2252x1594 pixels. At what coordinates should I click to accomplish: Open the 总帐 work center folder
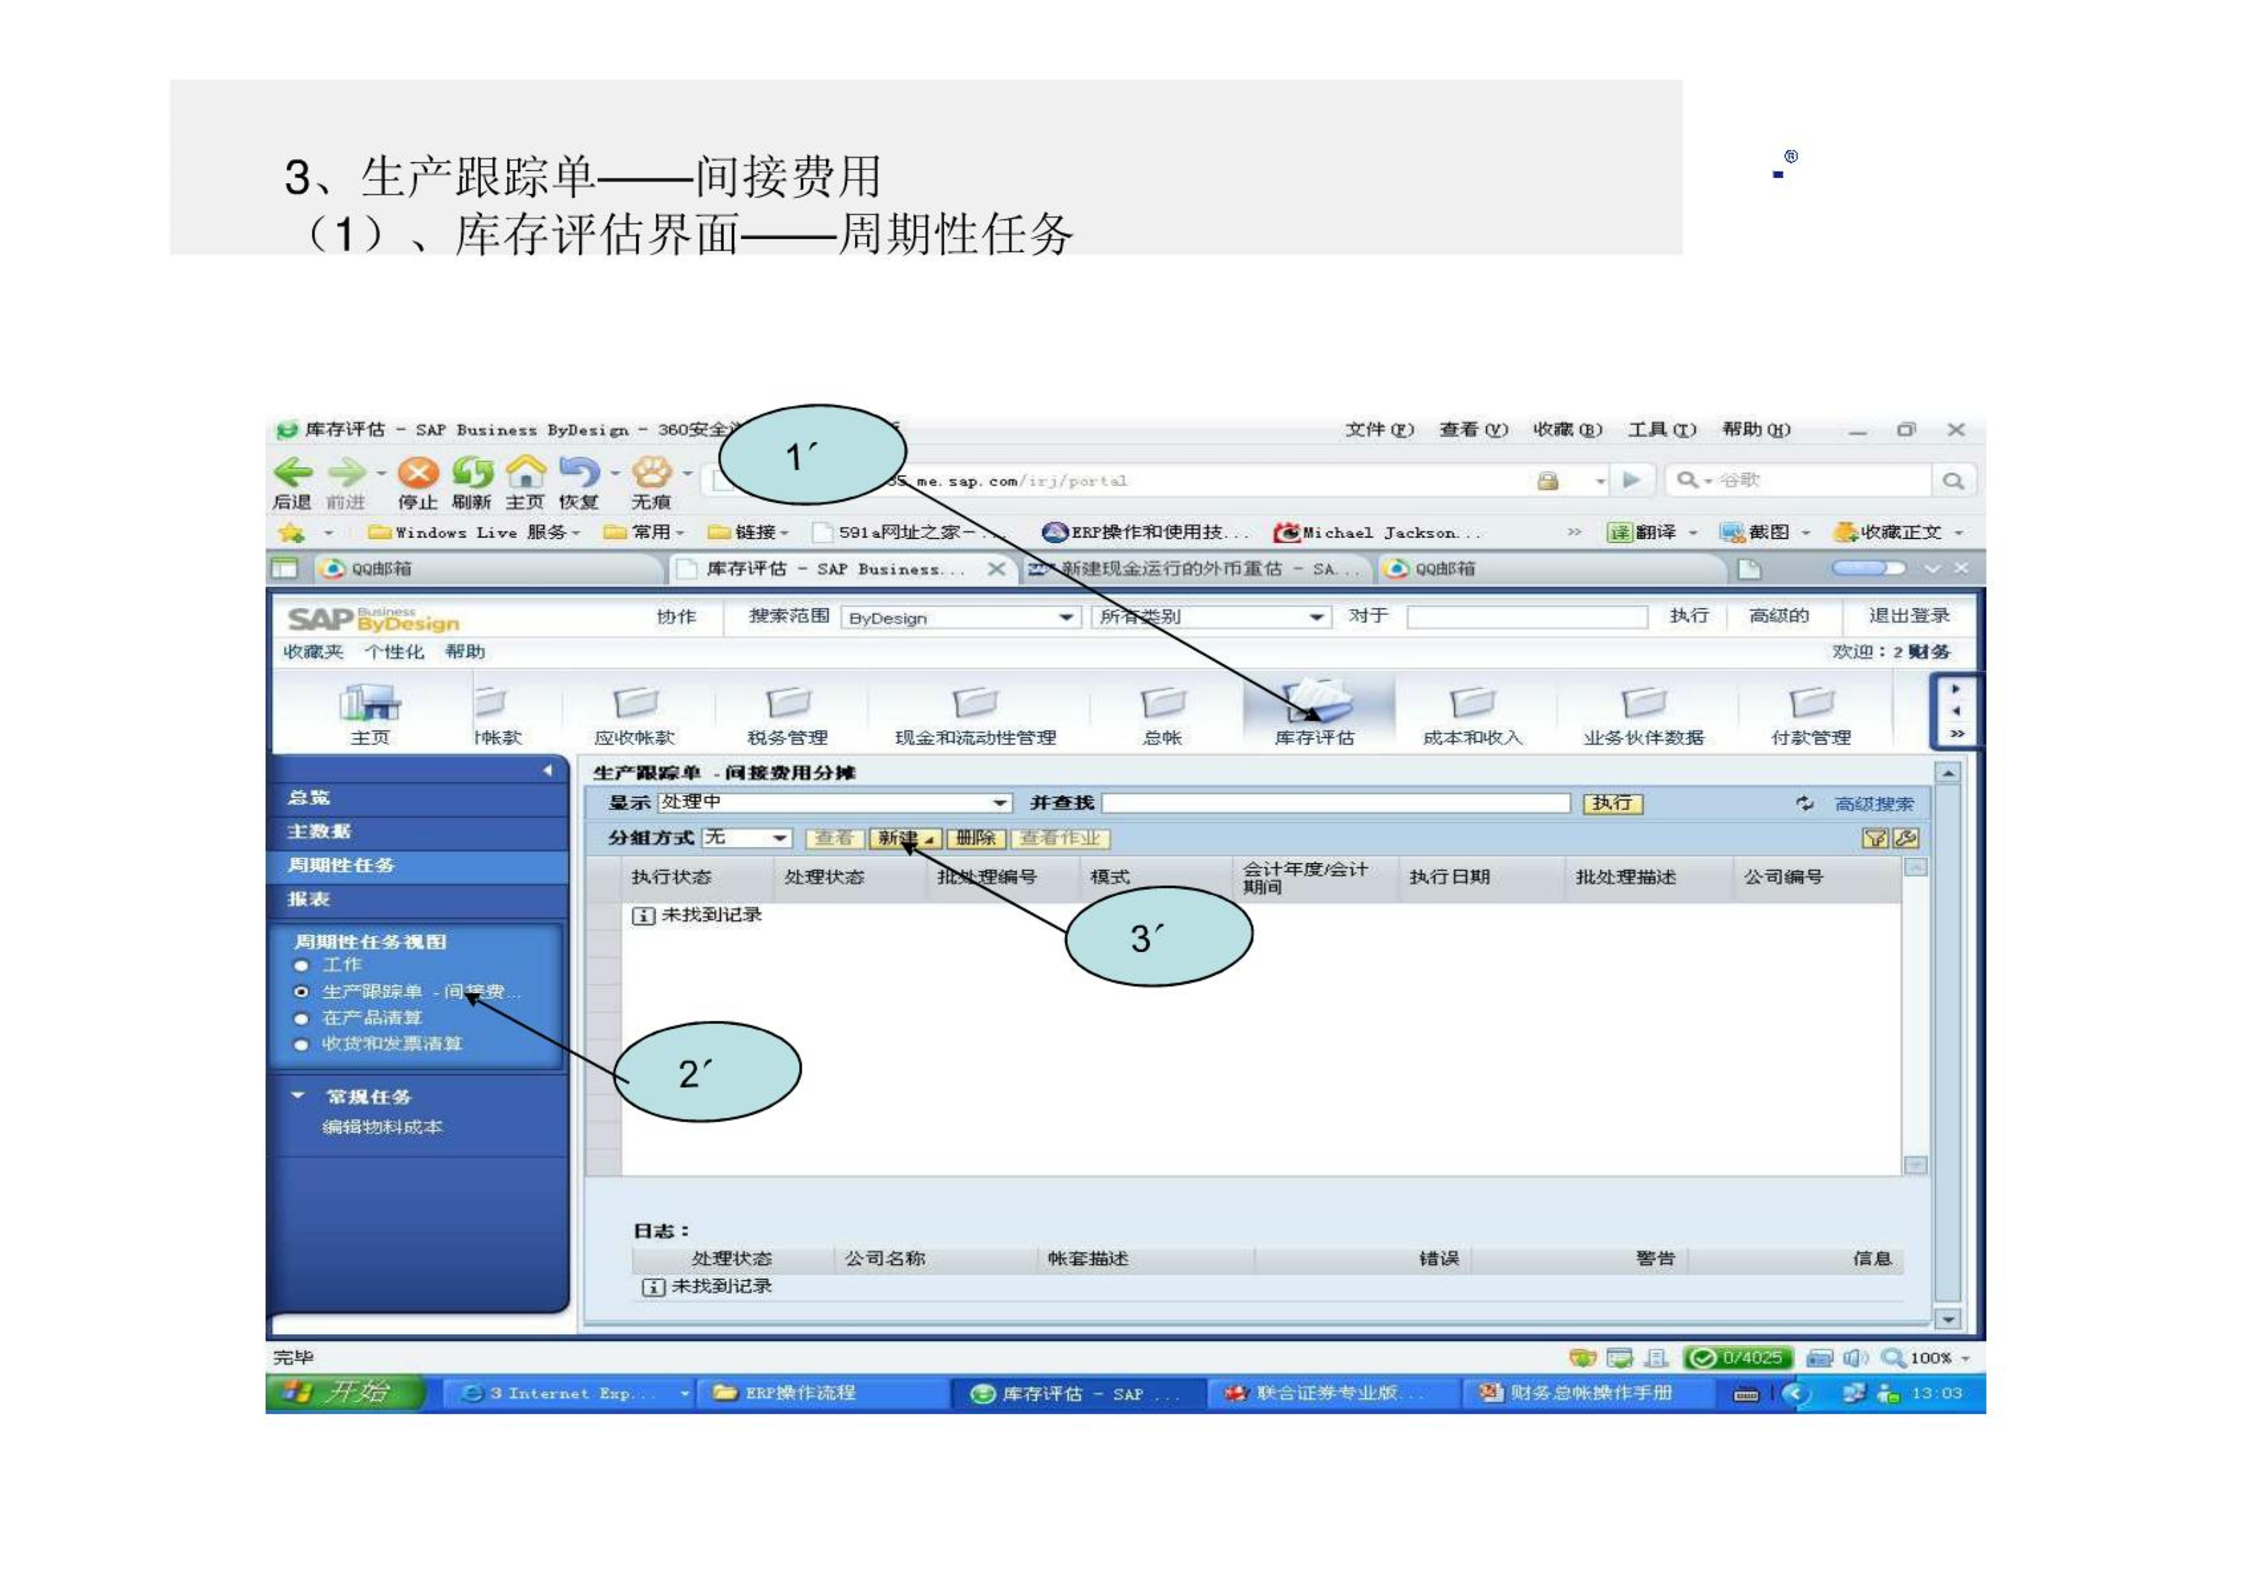[x=1162, y=702]
